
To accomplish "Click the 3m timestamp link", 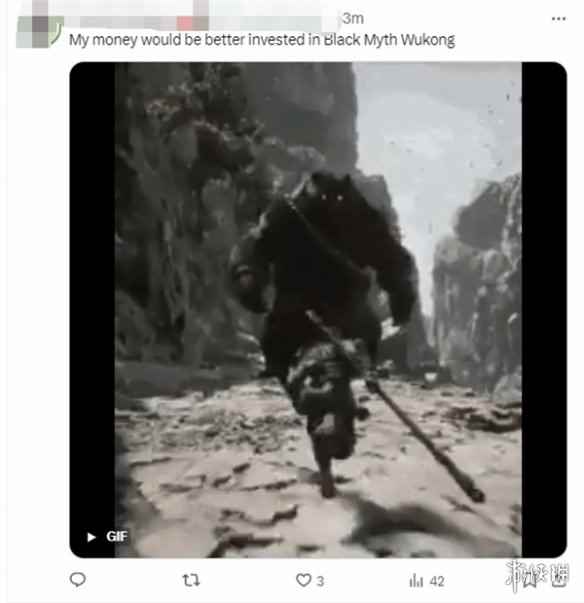I will [x=353, y=18].
